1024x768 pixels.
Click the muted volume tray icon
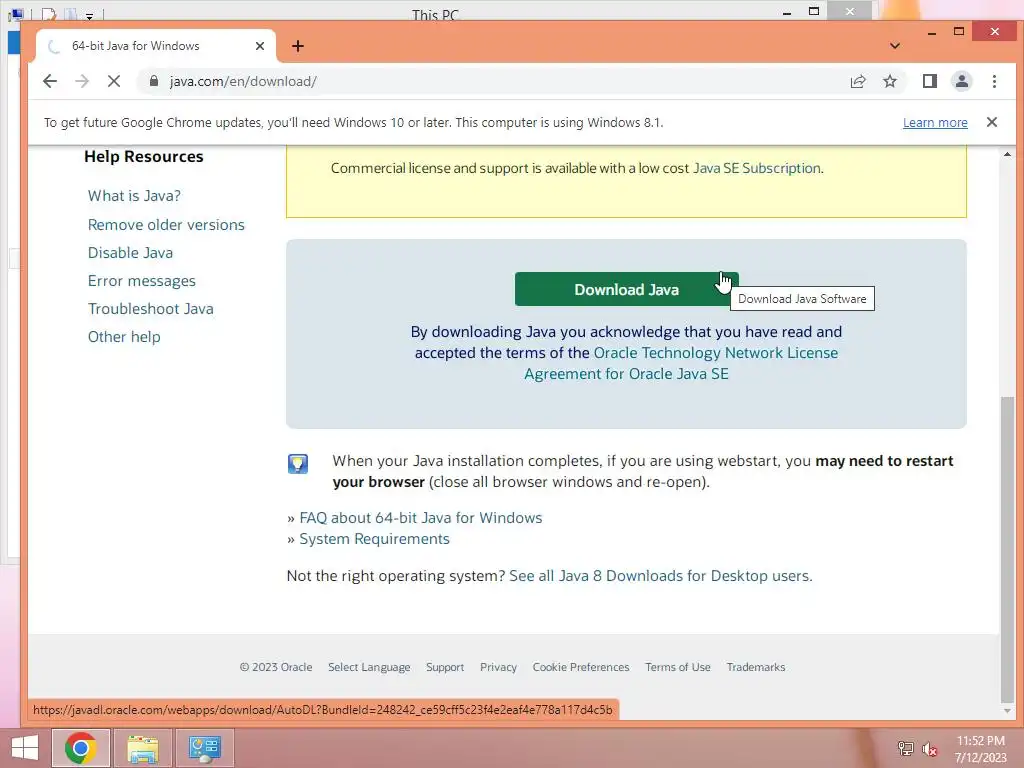(x=929, y=748)
